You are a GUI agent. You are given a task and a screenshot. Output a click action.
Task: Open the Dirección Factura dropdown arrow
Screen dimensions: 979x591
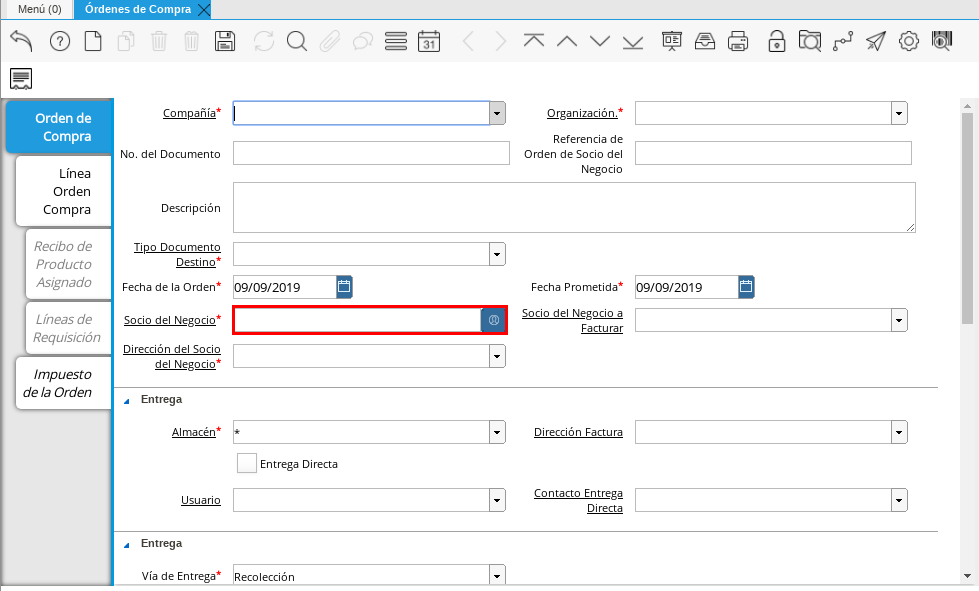point(899,432)
